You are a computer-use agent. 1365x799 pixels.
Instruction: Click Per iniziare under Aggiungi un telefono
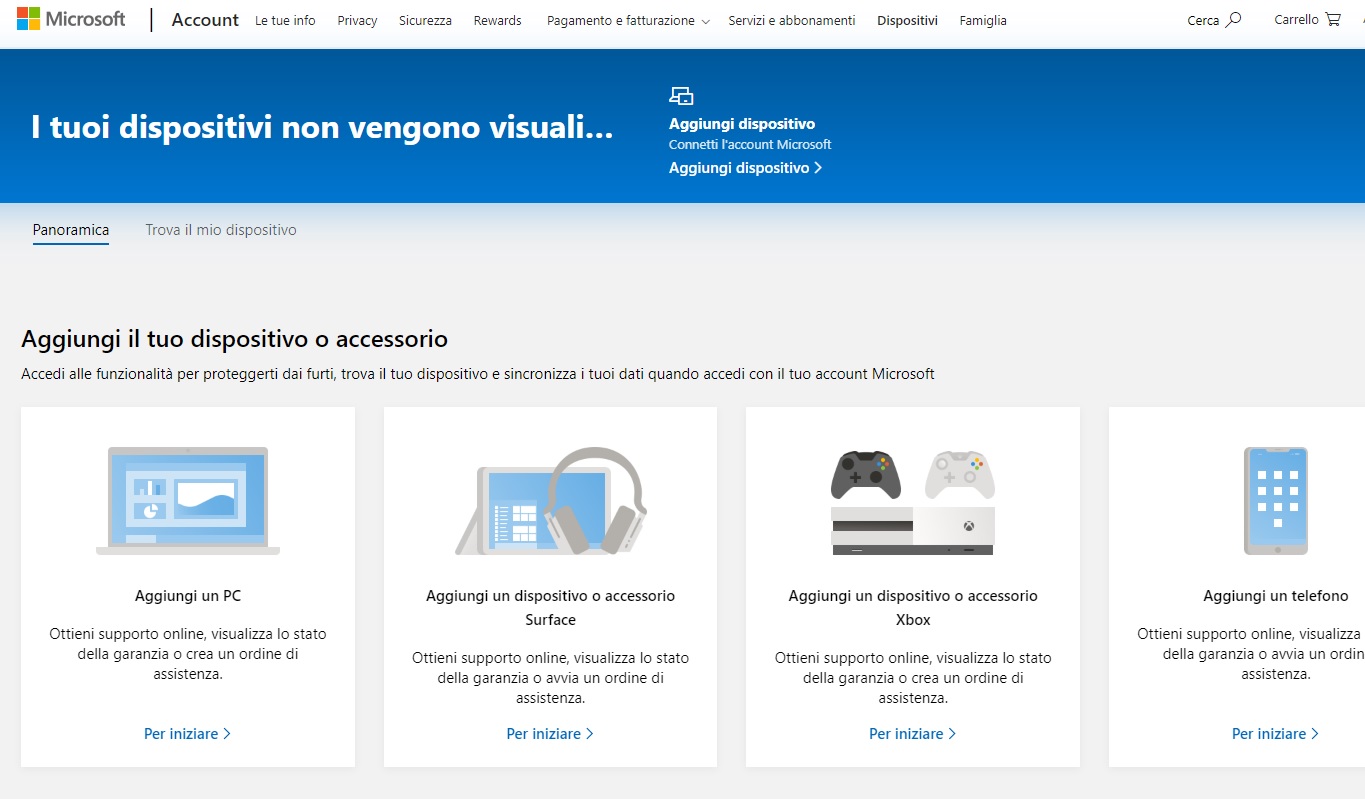1275,734
